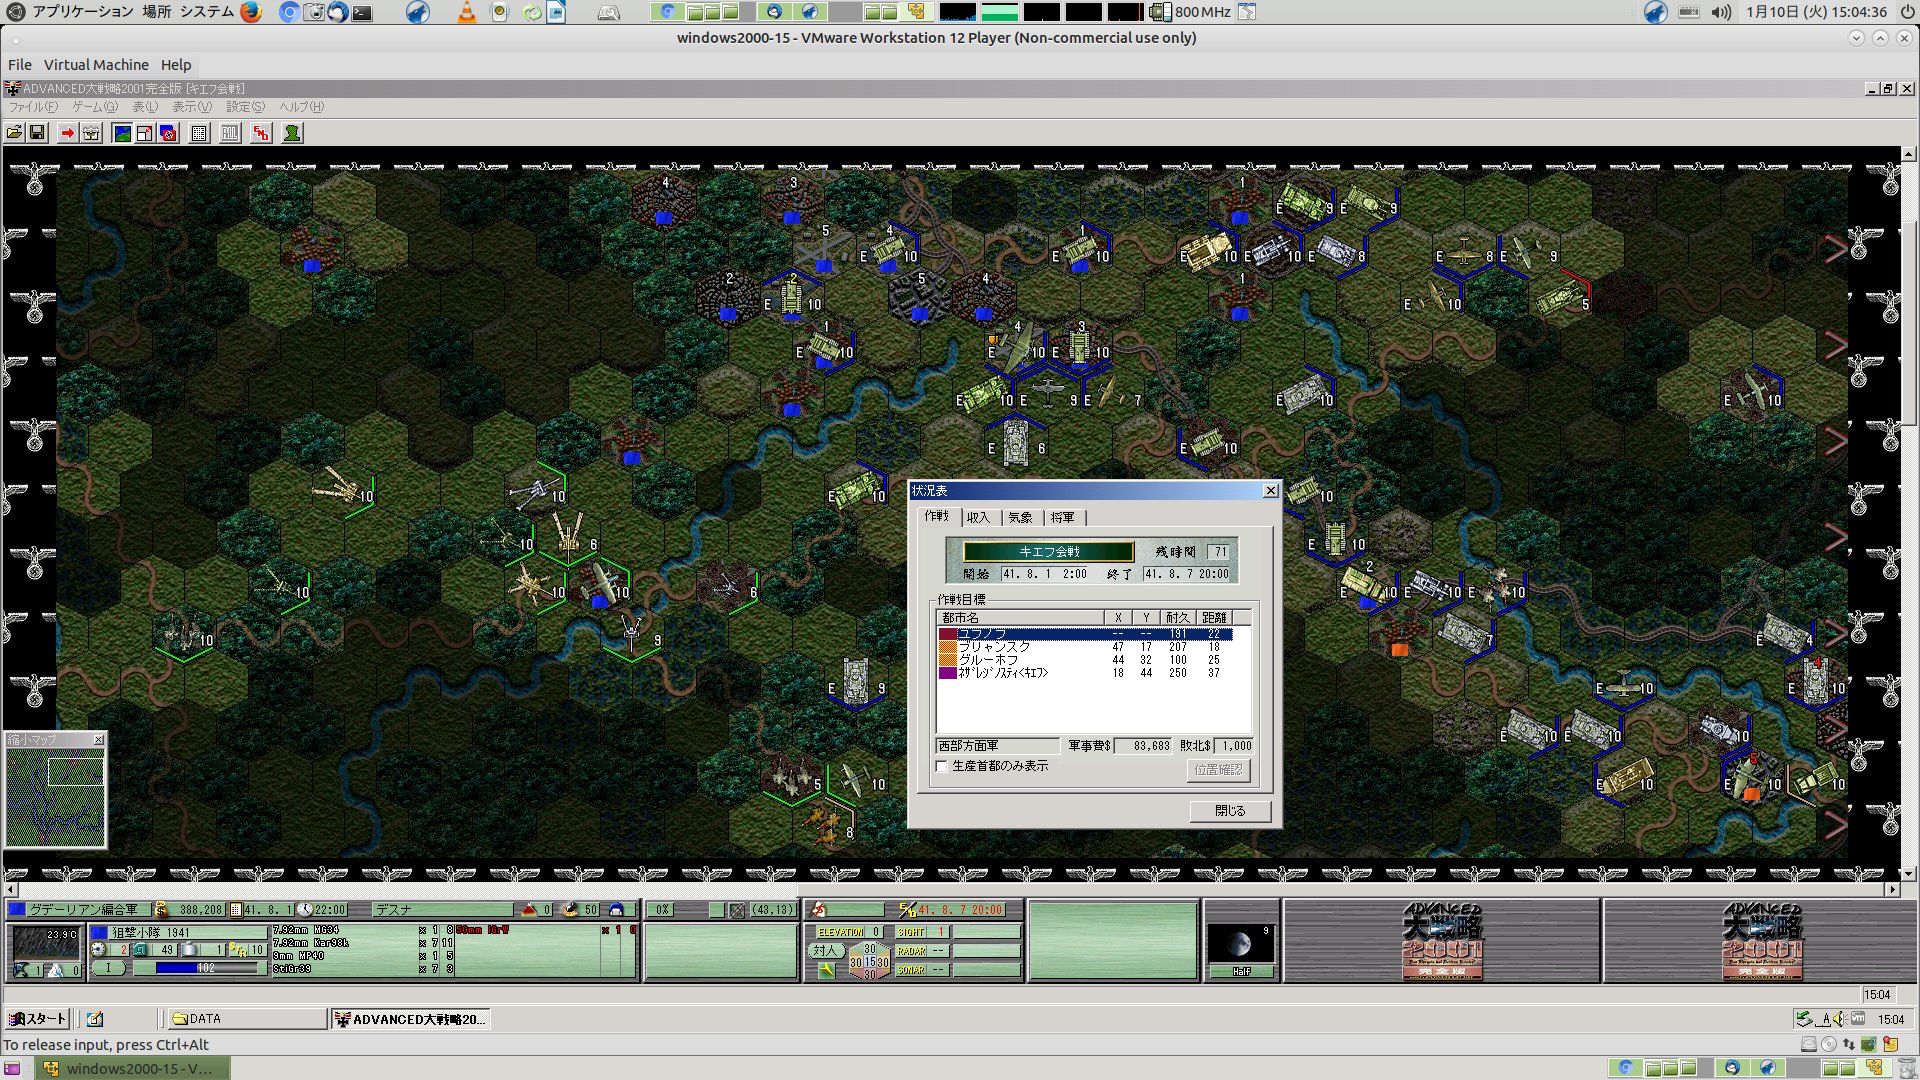This screenshot has height=1080, width=1920.
Task: Click the 軍事費$ value 83,683
Action: point(1144,746)
